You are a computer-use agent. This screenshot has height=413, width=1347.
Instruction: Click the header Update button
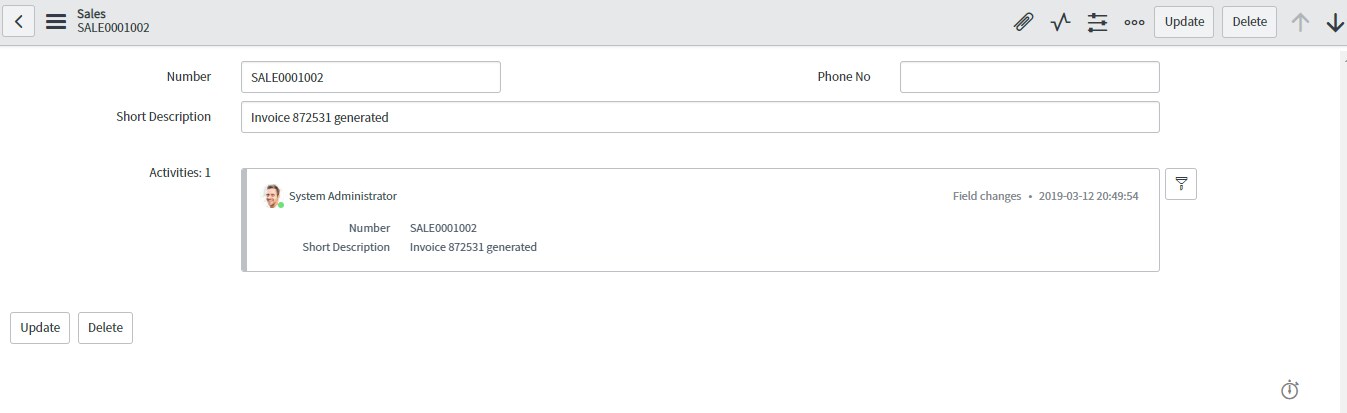click(x=1184, y=22)
